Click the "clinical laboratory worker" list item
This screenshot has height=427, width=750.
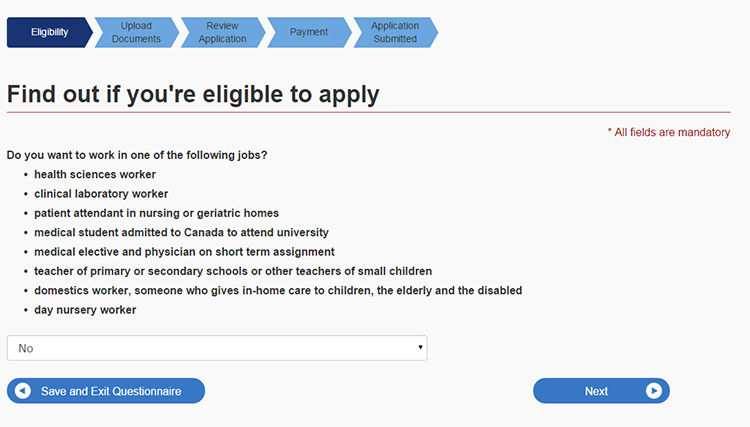click(101, 194)
